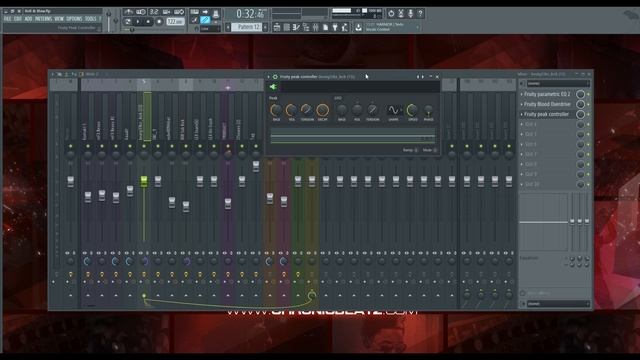Open the EDIT menu

pos(18,19)
